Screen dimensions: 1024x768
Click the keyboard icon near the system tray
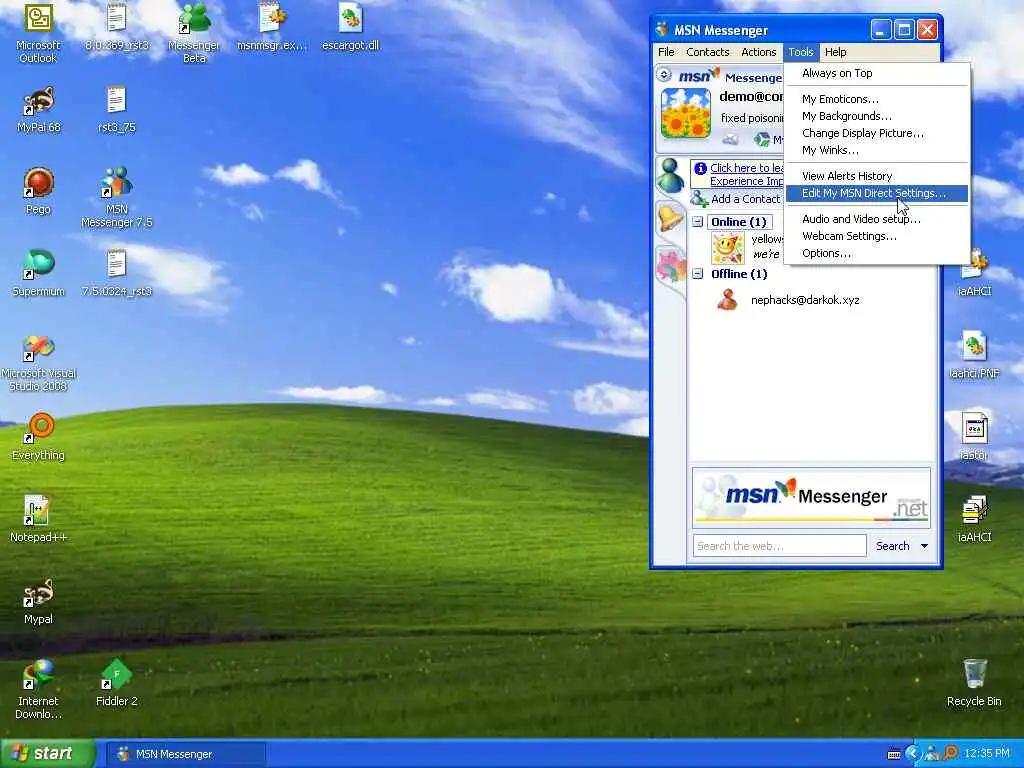click(x=894, y=754)
